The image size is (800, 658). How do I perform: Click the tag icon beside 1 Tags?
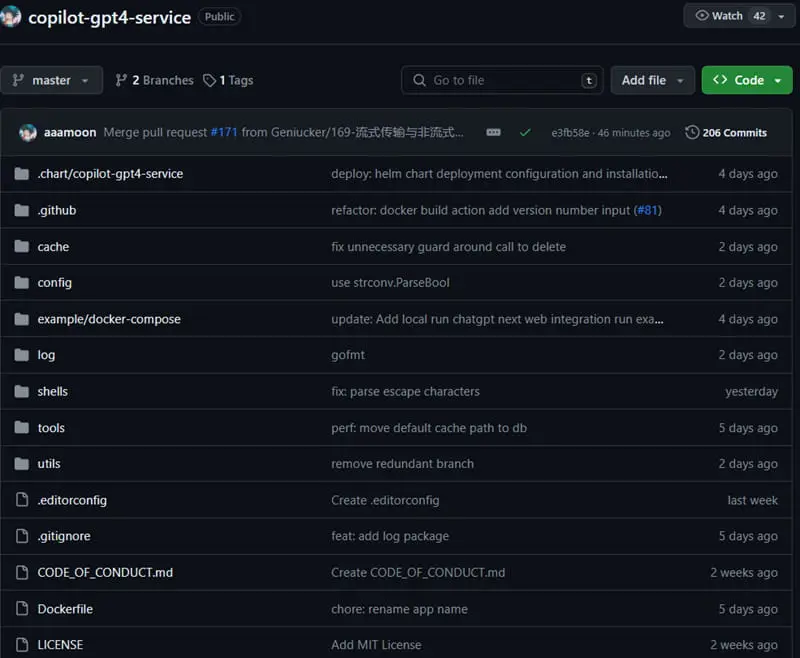pyautogui.click(x=209, y=80)
